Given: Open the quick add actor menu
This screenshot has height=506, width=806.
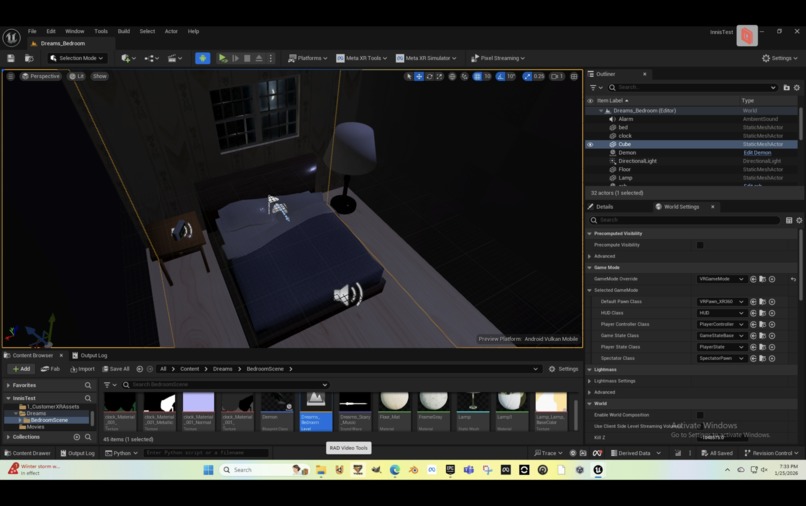Looking at the screenshot, I should [x=128, y=58].
